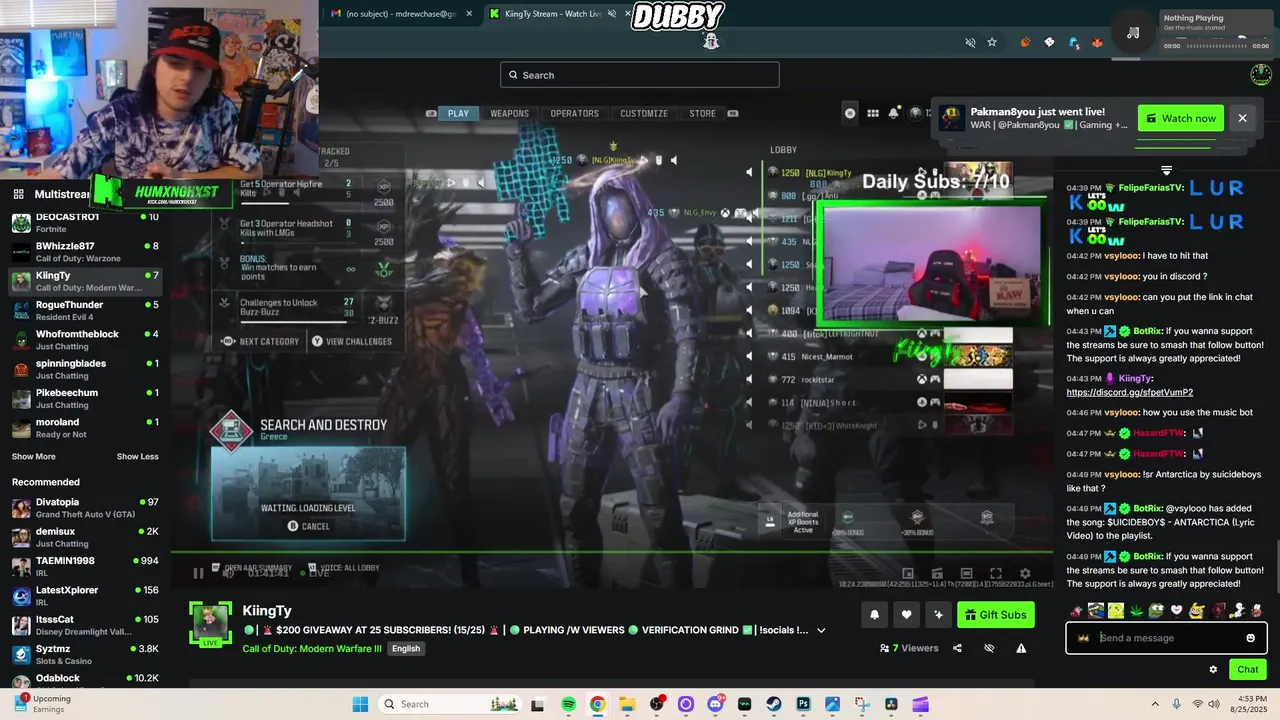This screenshot has height=720, width=1280.
Task: Click KiingTy's live avatar
Action: point(210,626)
